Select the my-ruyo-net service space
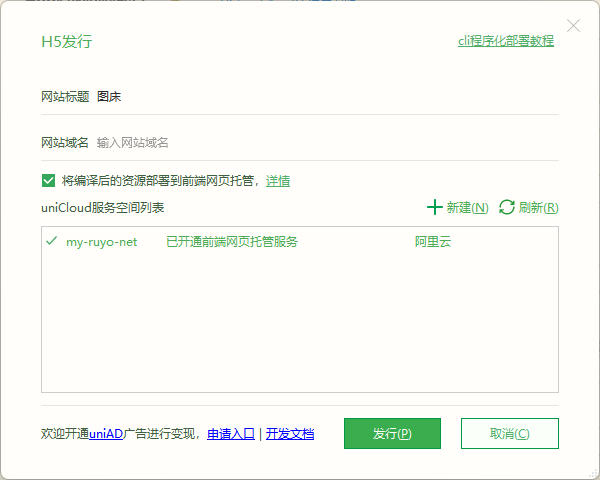The height and width of the screenshot is (480, 600). [x=101, y=242]
